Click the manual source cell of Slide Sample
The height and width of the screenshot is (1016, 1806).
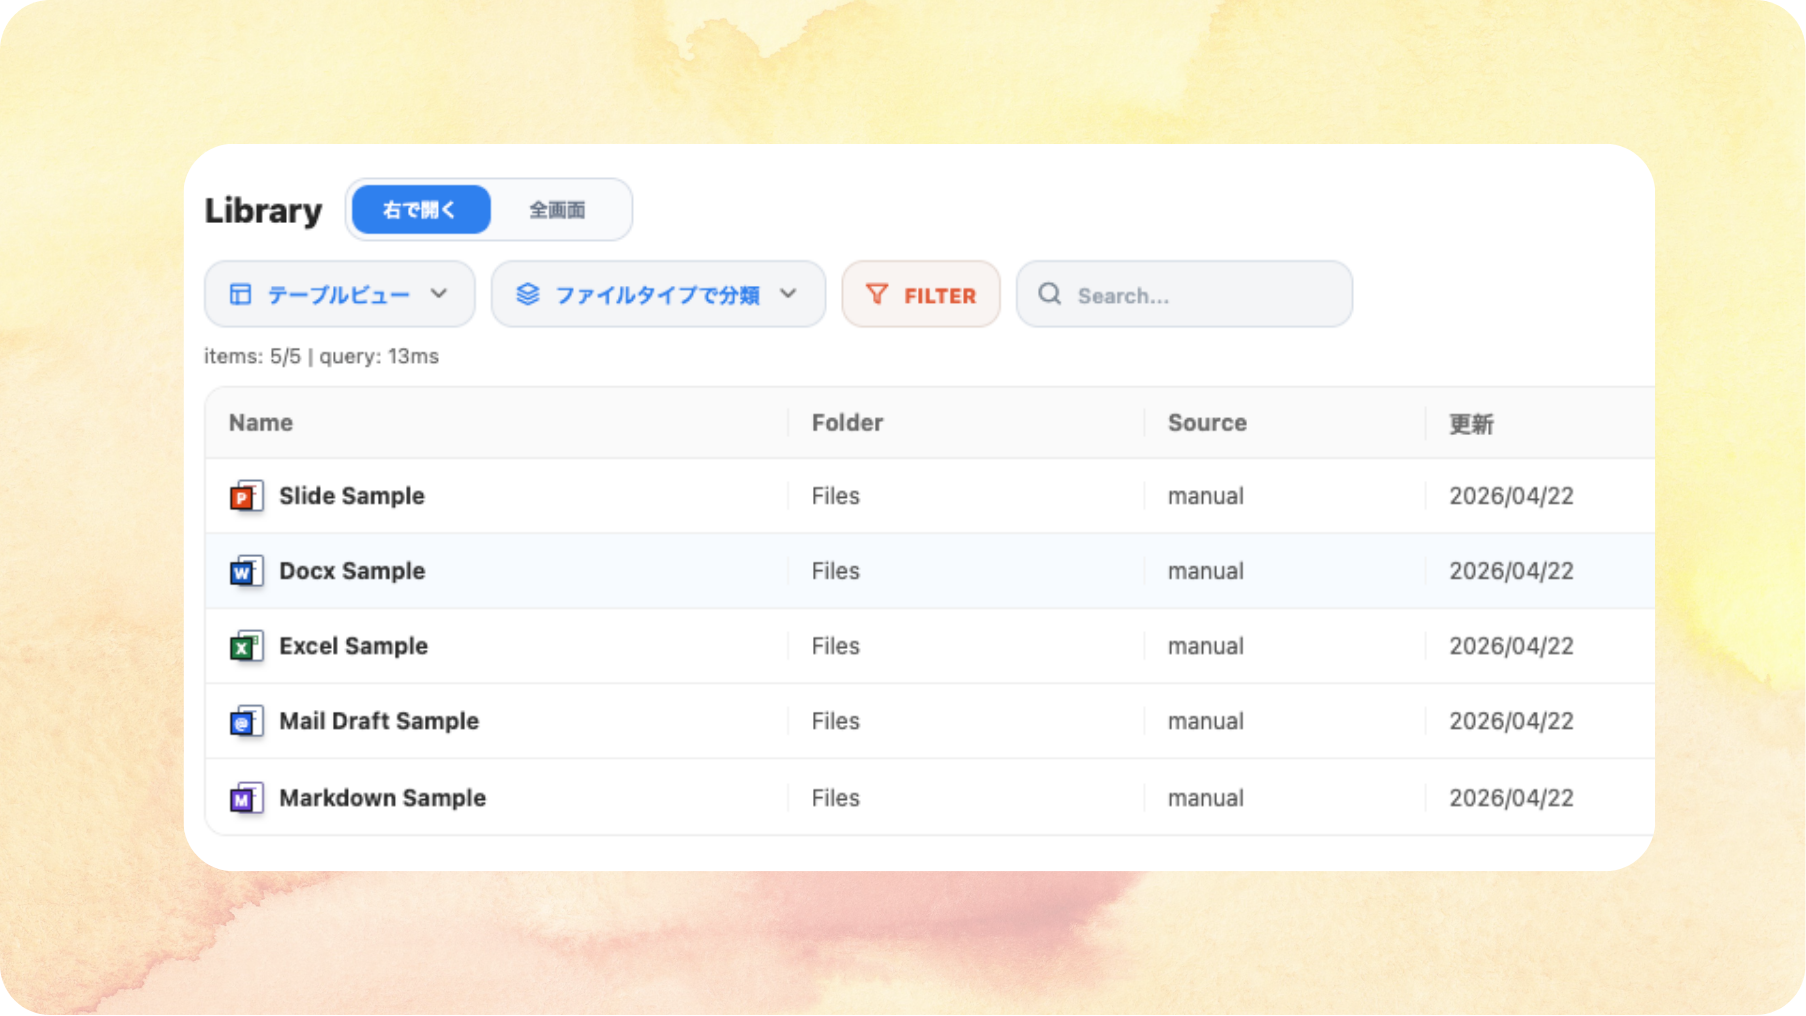(x=1206, y=496)
